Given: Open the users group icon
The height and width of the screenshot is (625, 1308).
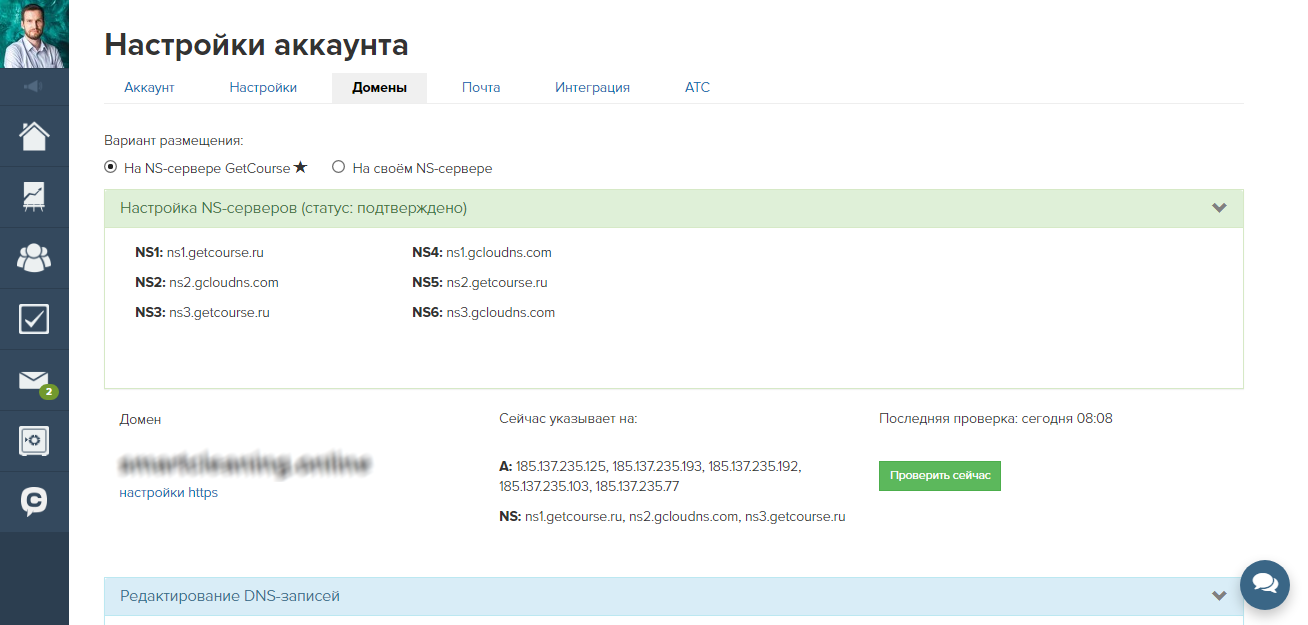Looking at the screenshot, I should point(34,258).
